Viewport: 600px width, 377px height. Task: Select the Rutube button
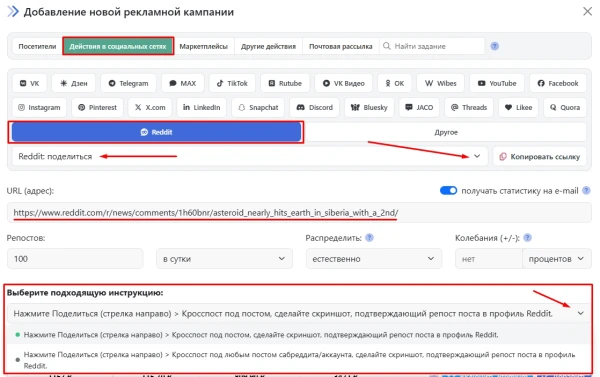pyautogui.click(x=285, y=83)
